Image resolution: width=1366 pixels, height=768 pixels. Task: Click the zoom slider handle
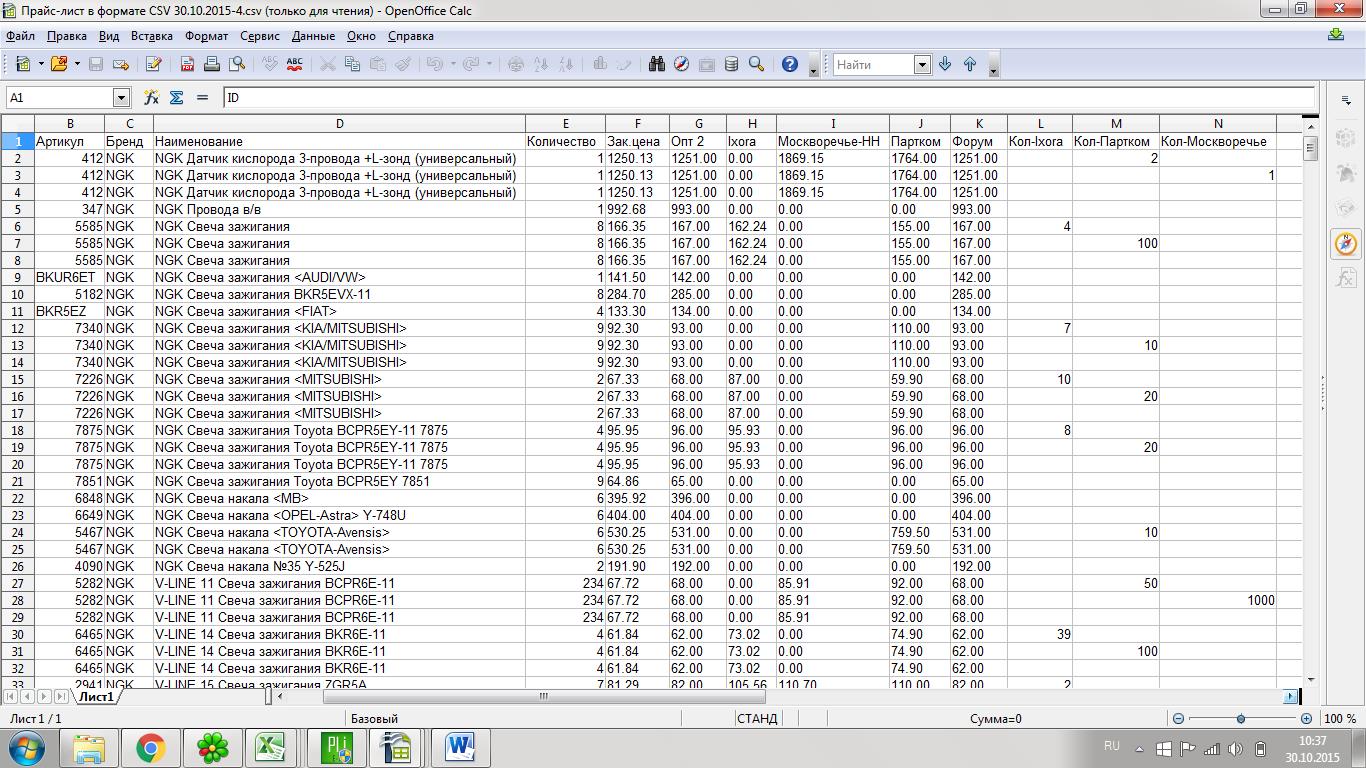coord(1241,718)
